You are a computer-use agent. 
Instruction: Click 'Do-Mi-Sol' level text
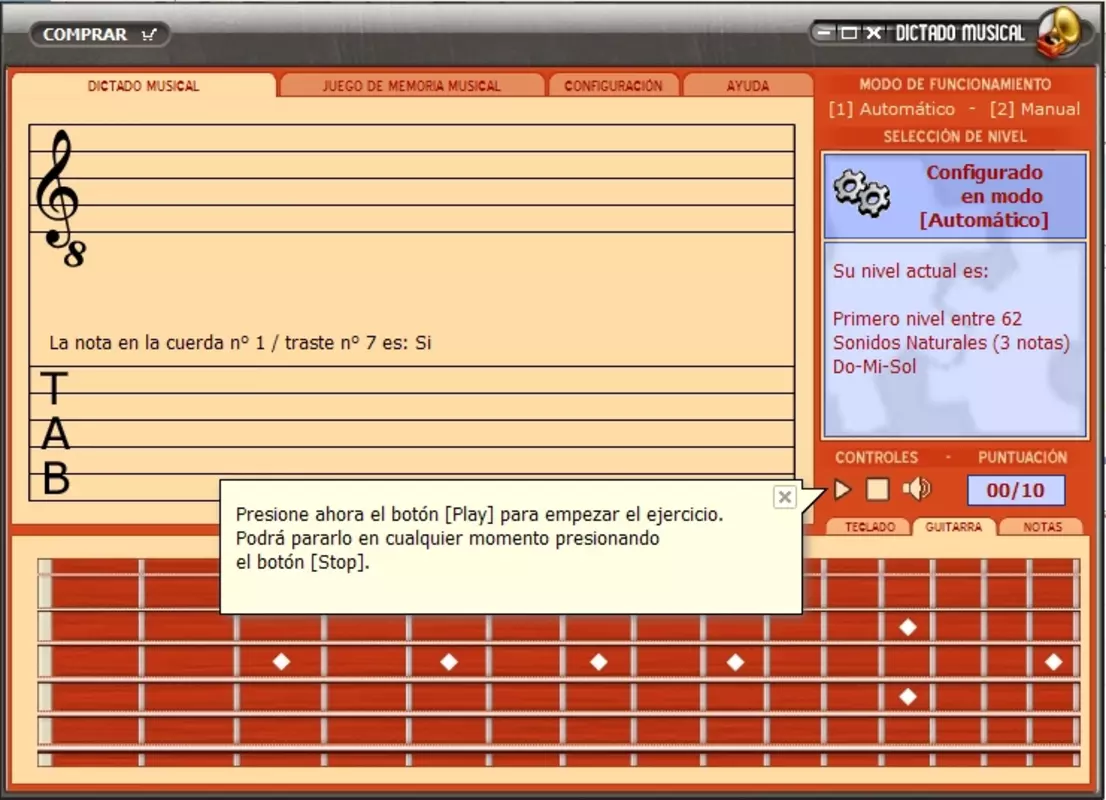coord(875,367)
